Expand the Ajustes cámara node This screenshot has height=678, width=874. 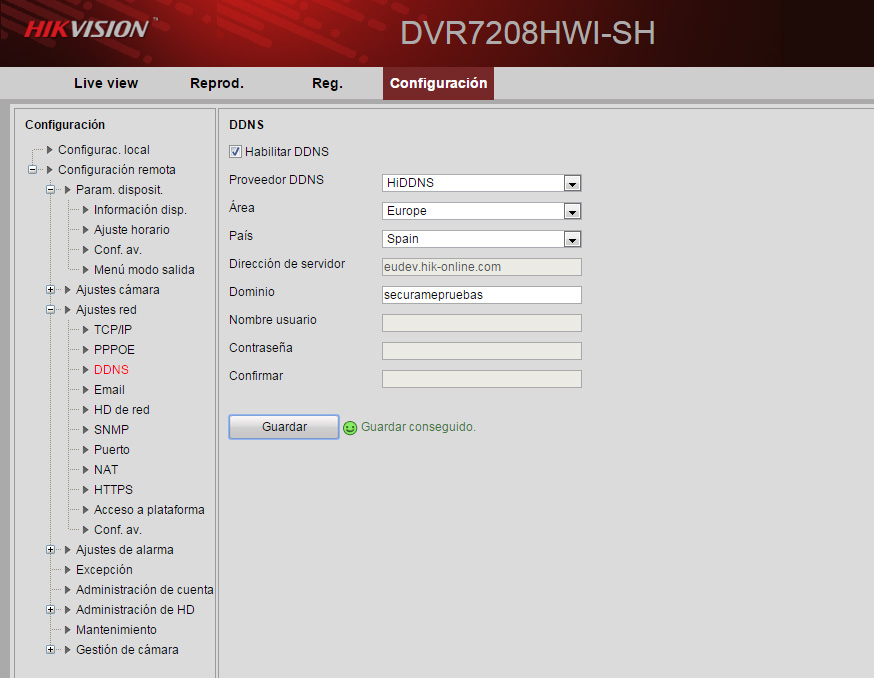[50, 289]
